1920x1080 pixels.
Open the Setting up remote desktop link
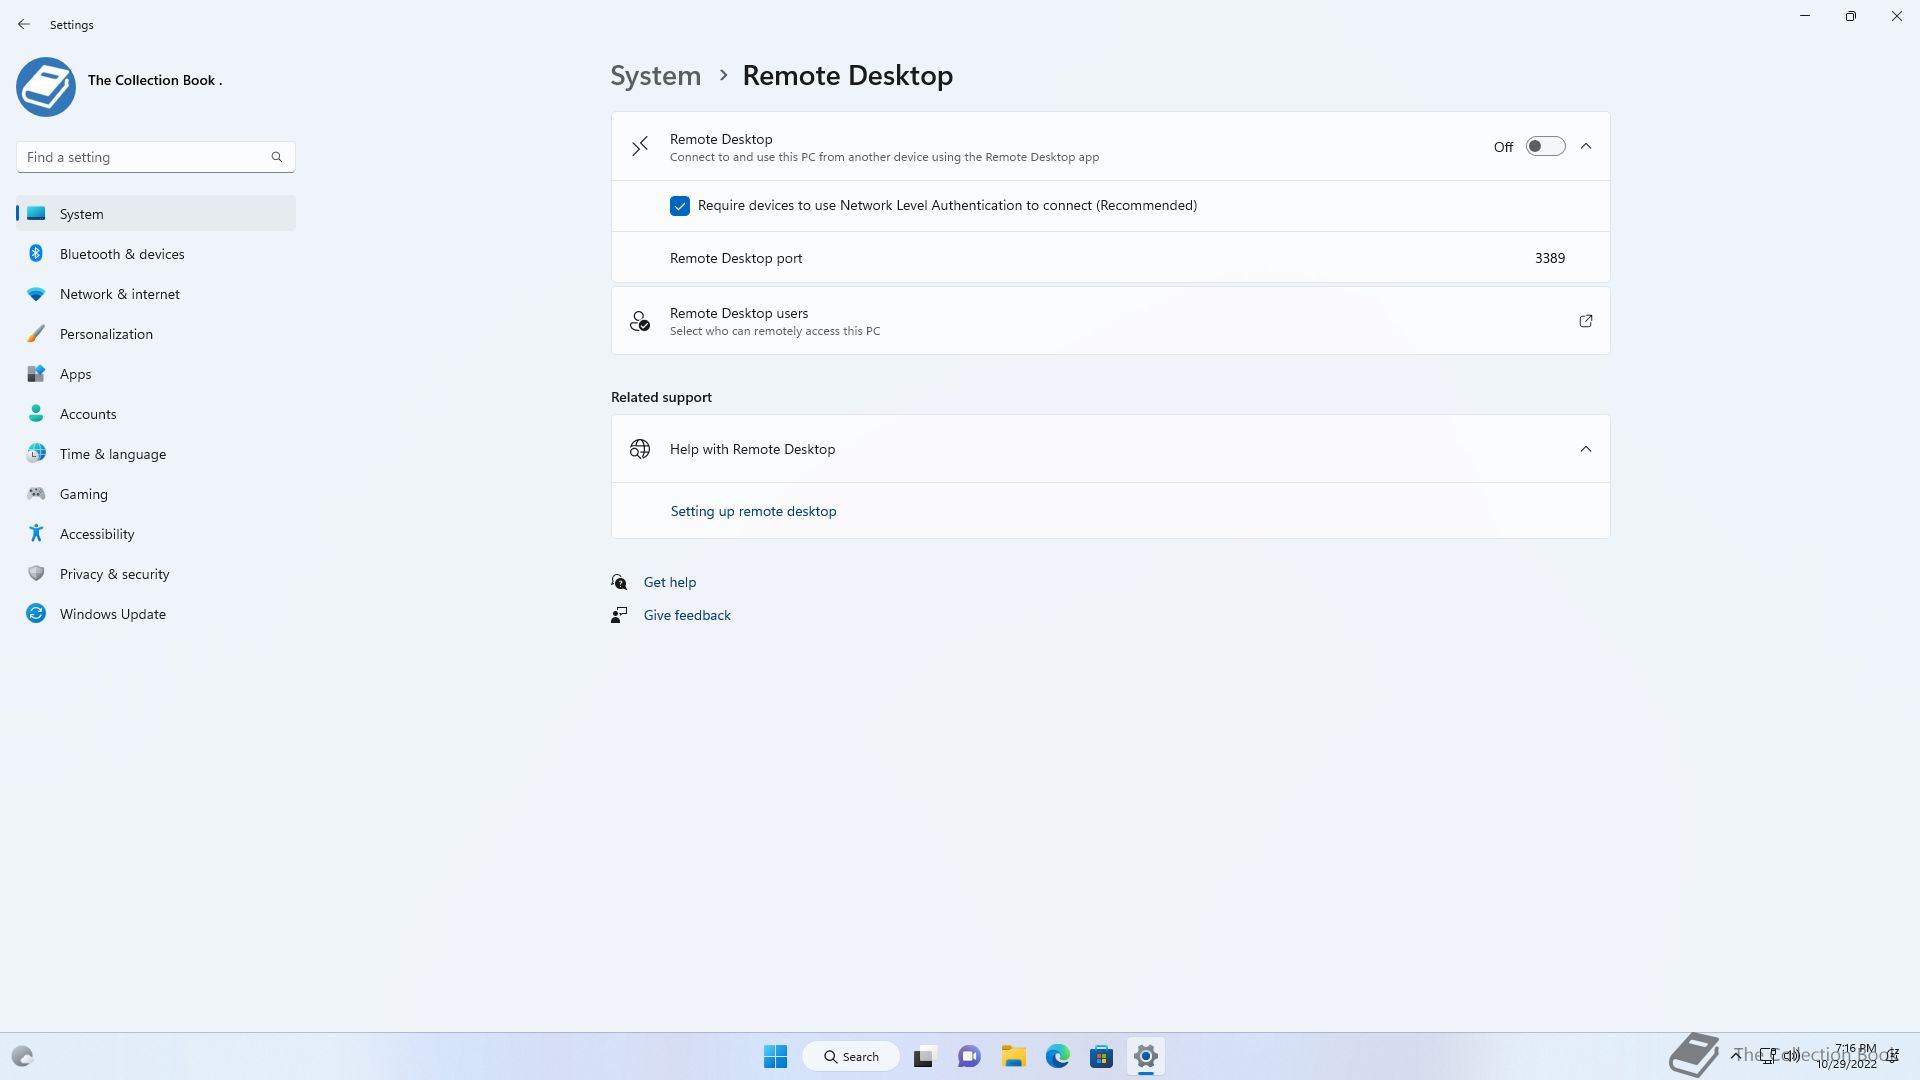753,511
